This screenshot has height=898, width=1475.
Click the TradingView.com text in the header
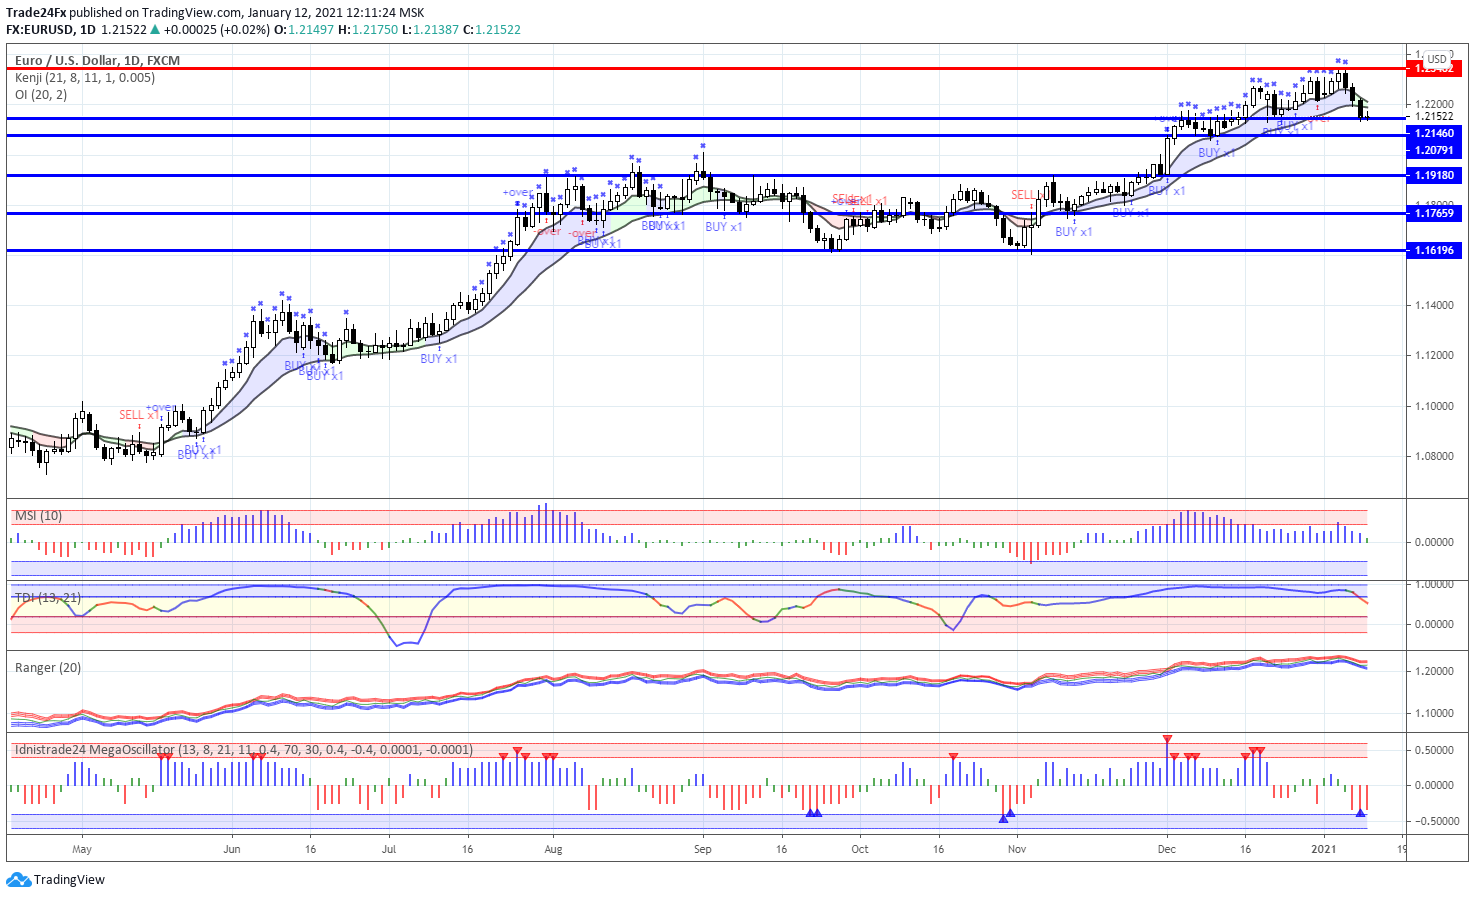coord(192,13)
